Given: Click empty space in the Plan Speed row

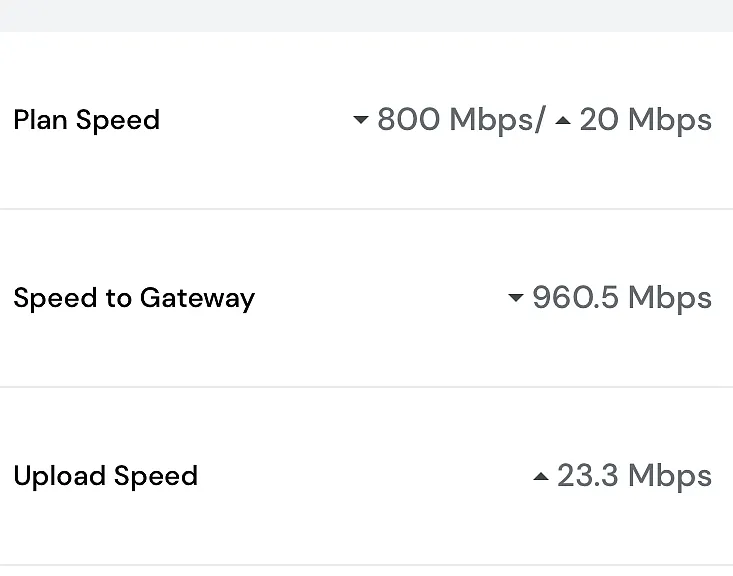Looking at the screenshot, I should (x=256, y=120).
